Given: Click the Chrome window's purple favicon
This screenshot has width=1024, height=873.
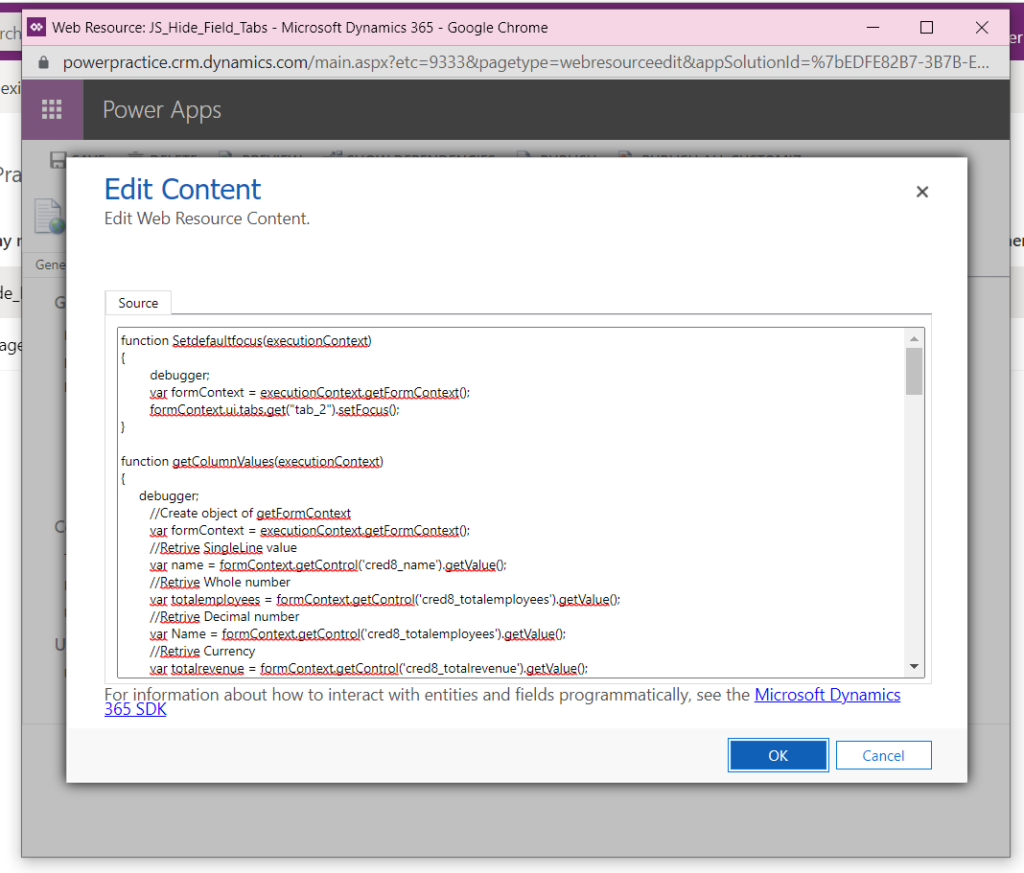Looking at the screenshot, I should click(38, 27).
